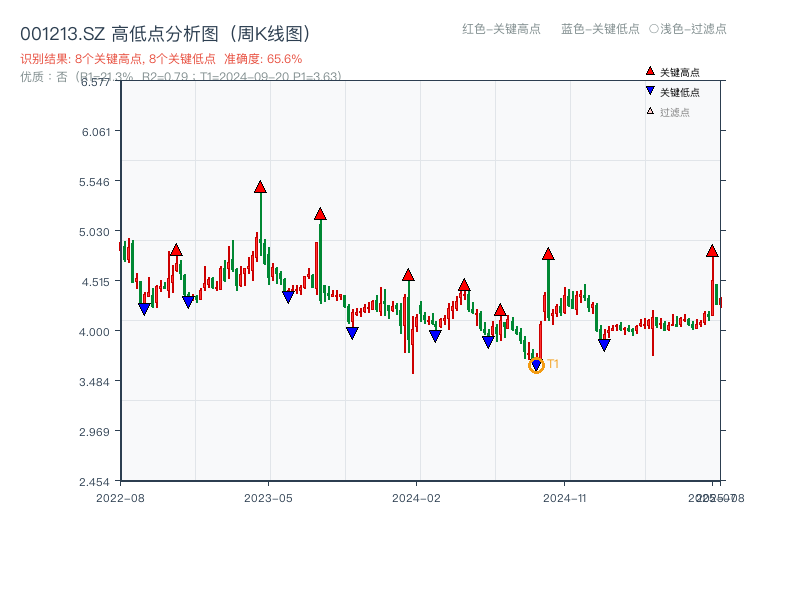Click the red high marker just after T1
This screenshot has width=800, height=600.
(x=548, y=254)
